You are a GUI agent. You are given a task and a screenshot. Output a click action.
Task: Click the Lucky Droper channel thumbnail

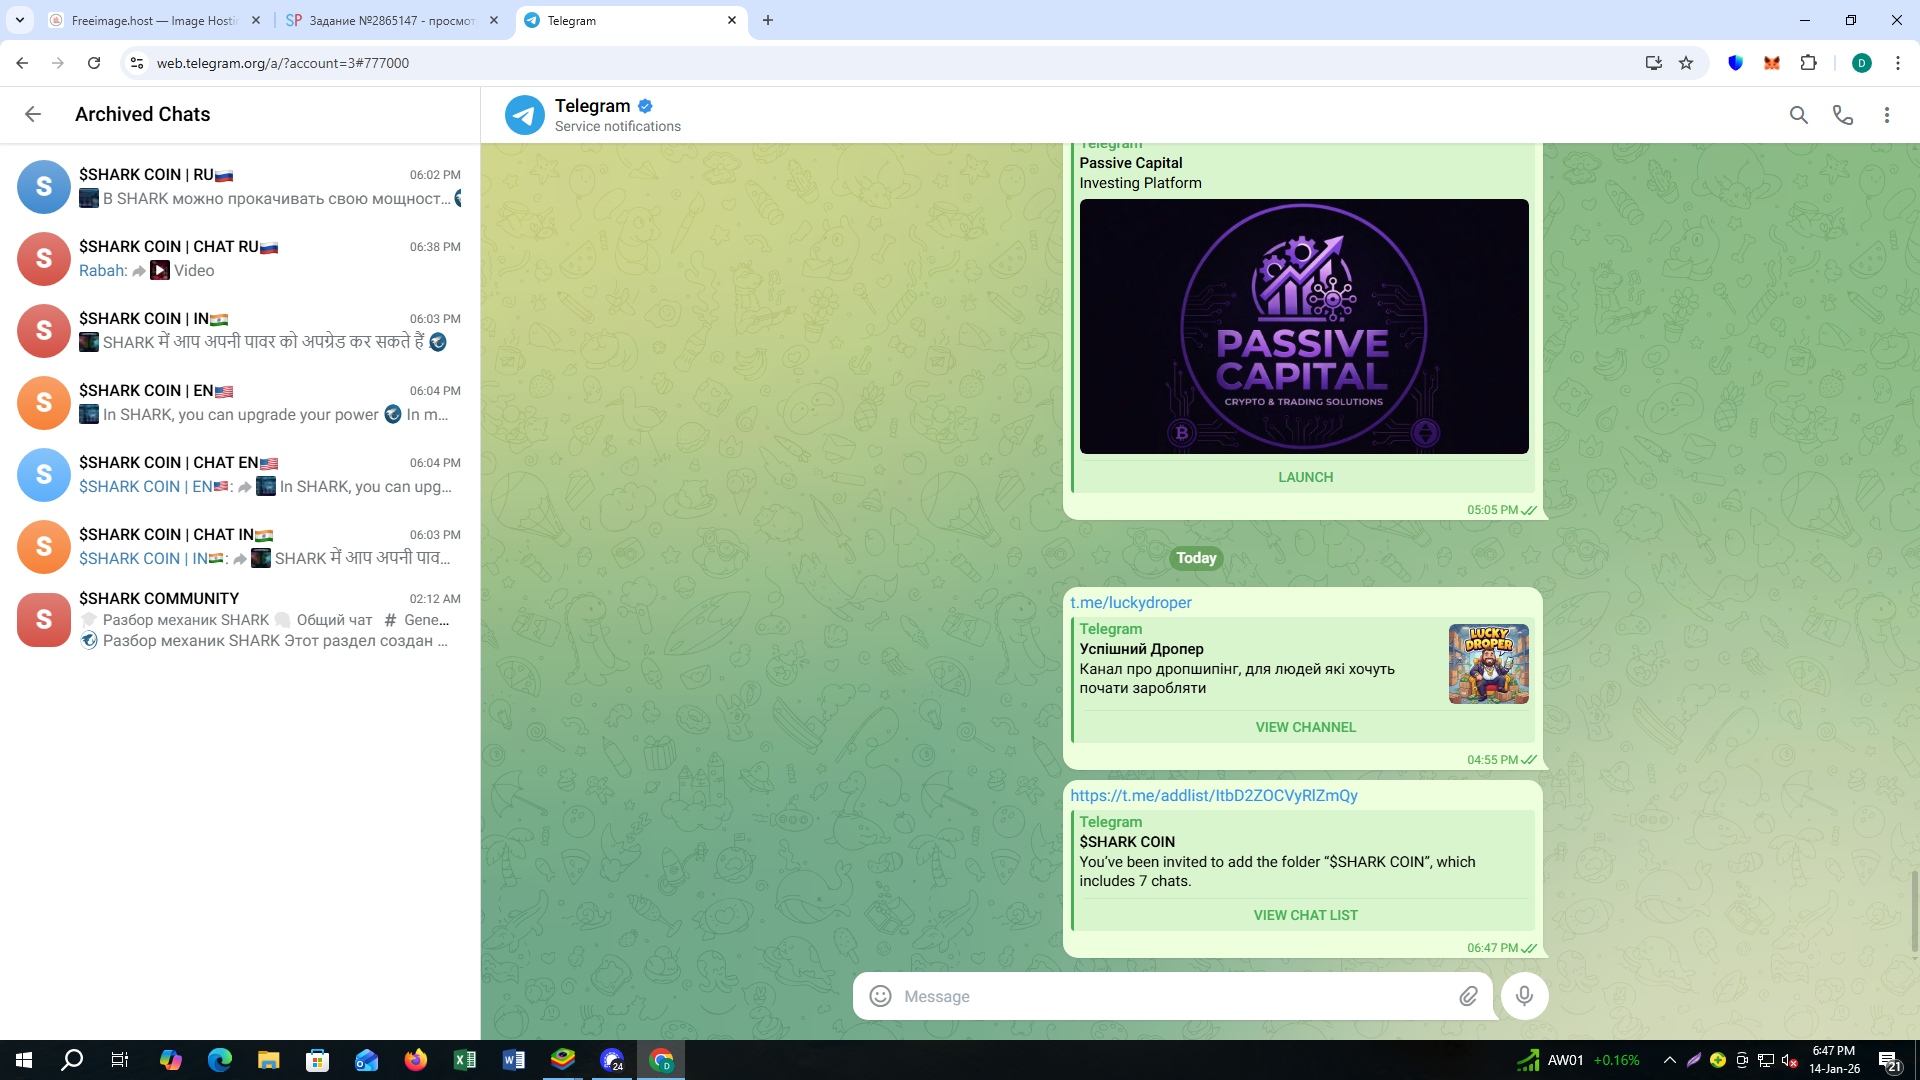1488,664
